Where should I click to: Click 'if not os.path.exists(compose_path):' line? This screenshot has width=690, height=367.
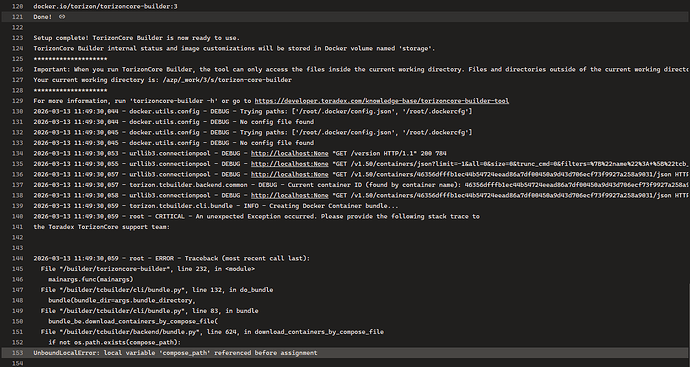(115, 342)
